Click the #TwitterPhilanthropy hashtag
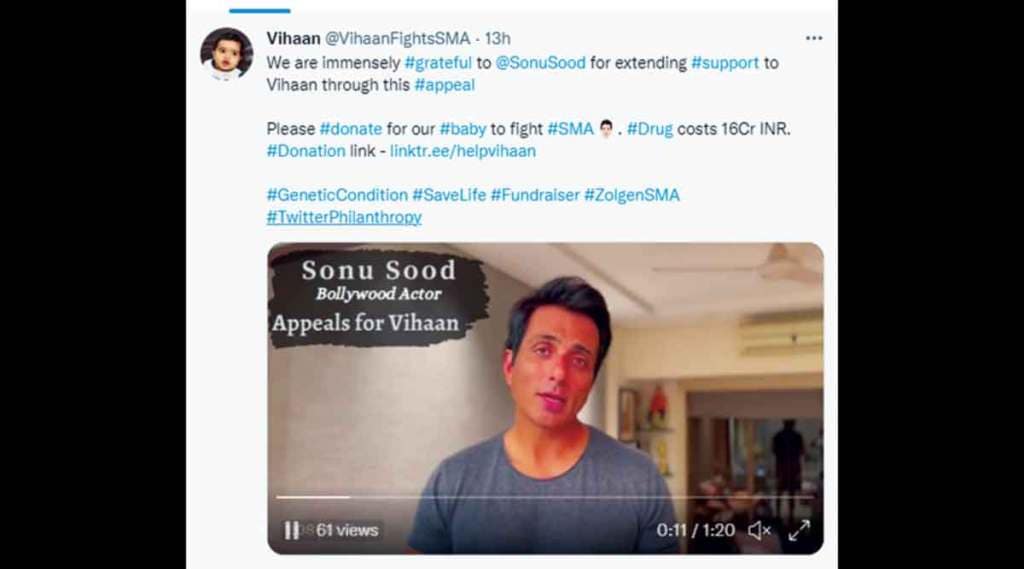 click(344, 217)
